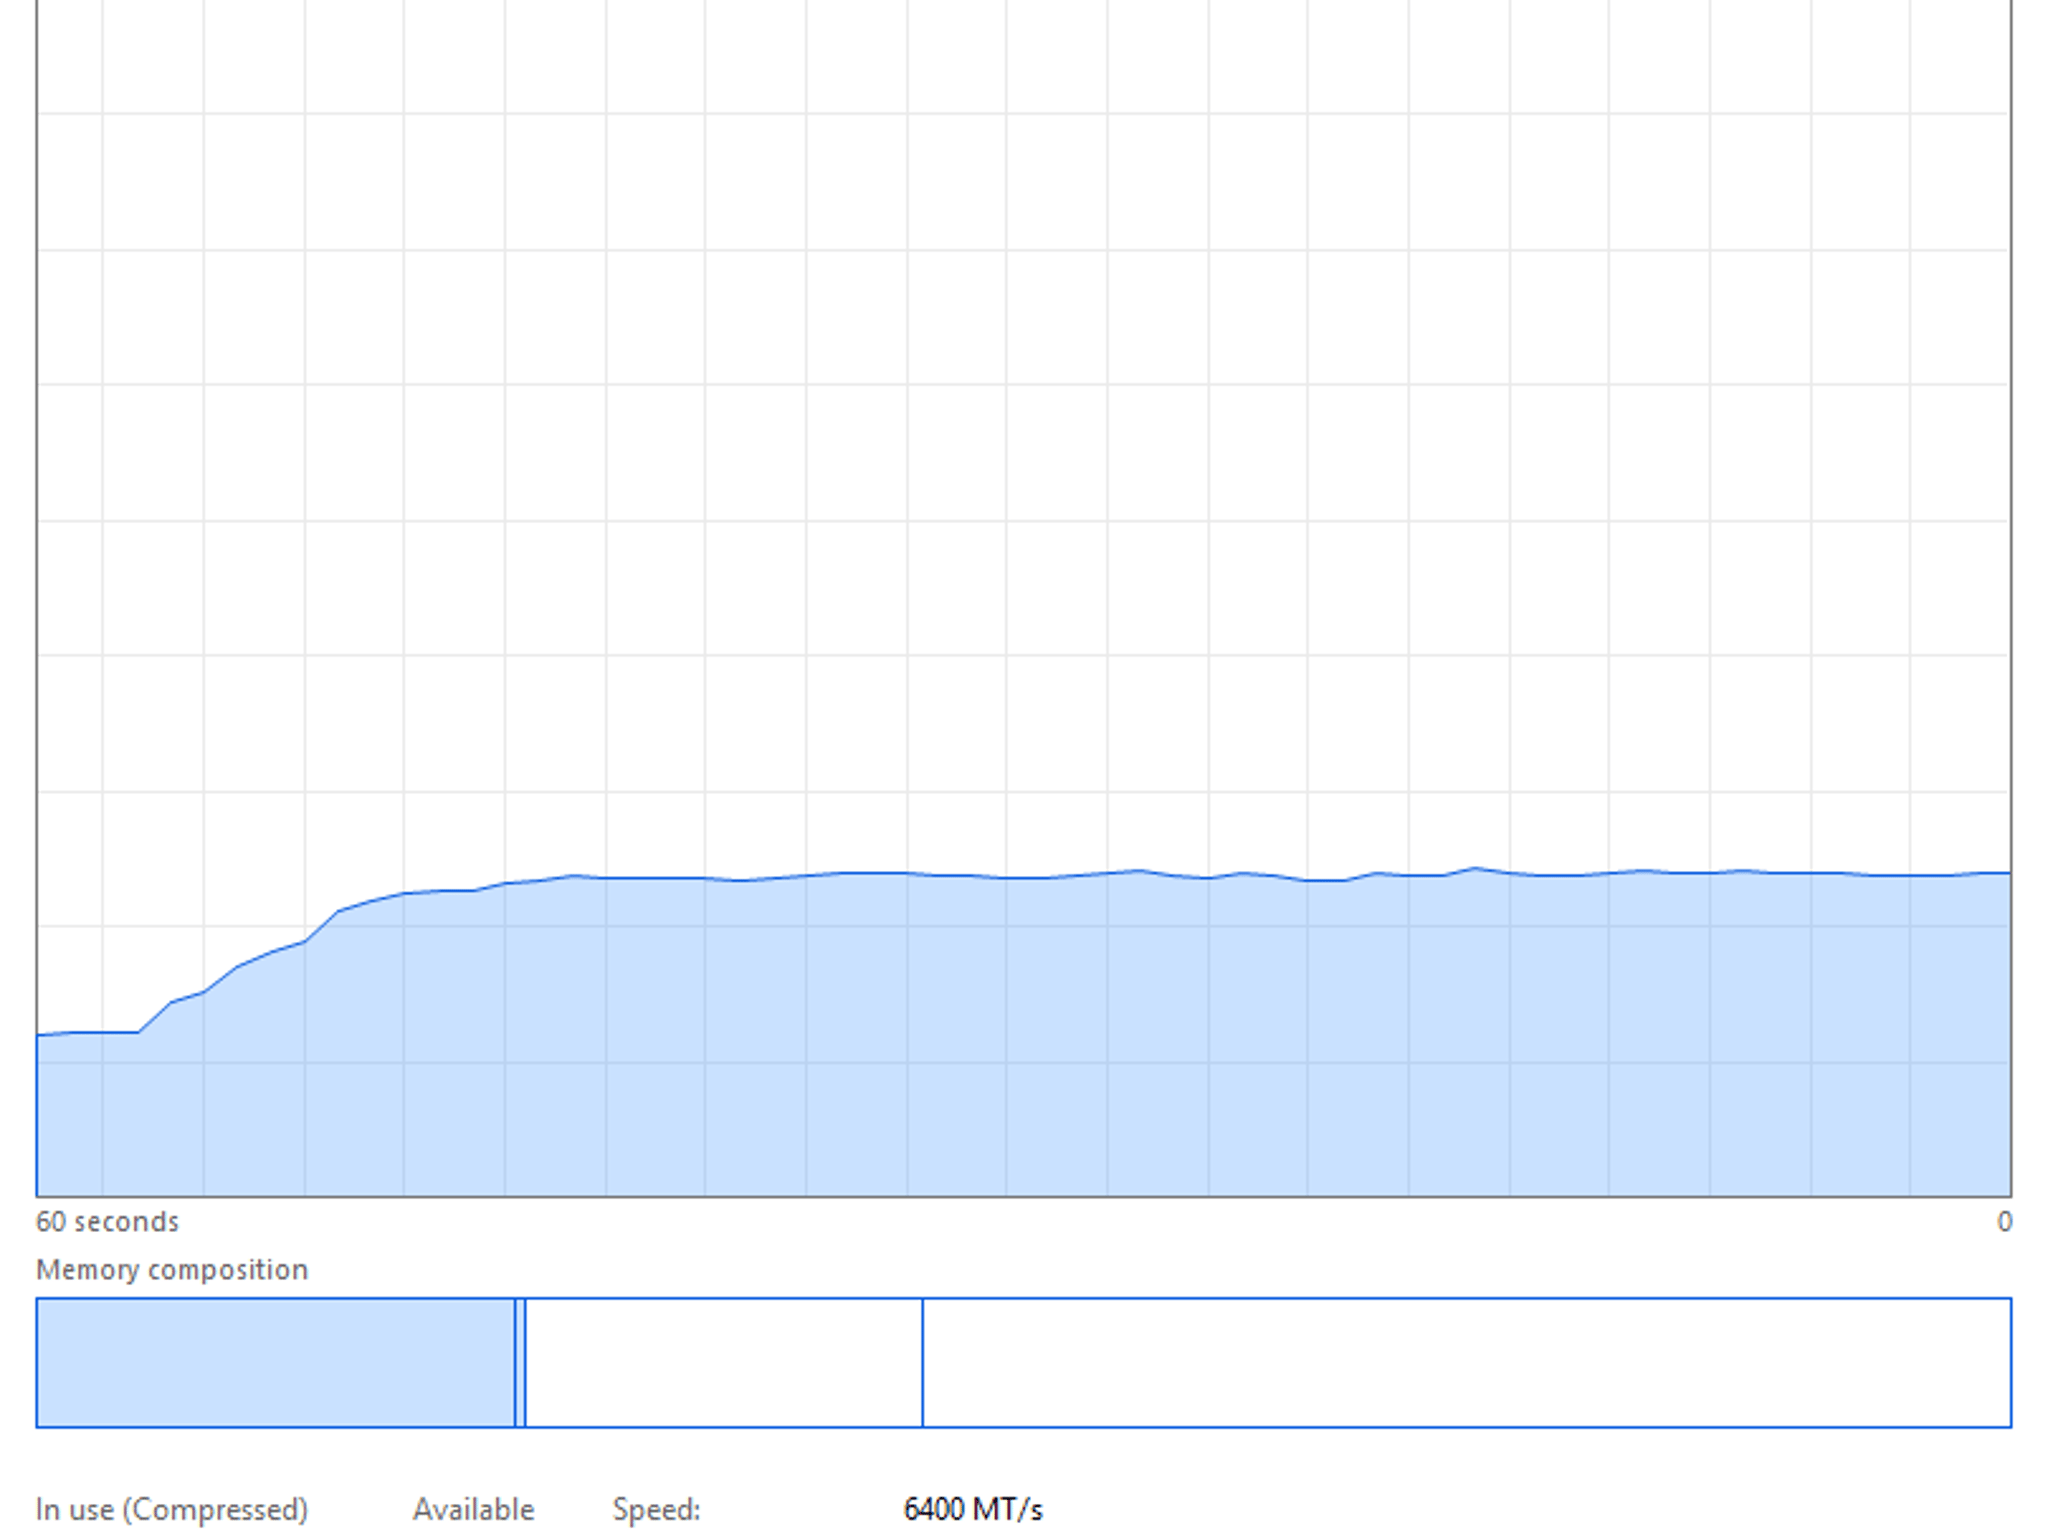
Task: Select the thin Modified segment in composition bar
Action: click(x=520, y=1362)
